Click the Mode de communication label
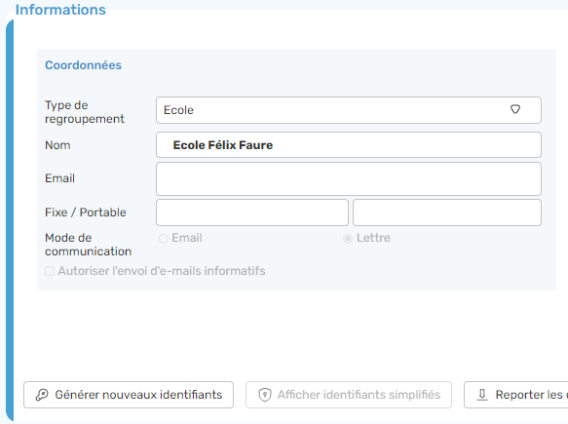Screen dimensions: 568x424 (x=88, y=245)
